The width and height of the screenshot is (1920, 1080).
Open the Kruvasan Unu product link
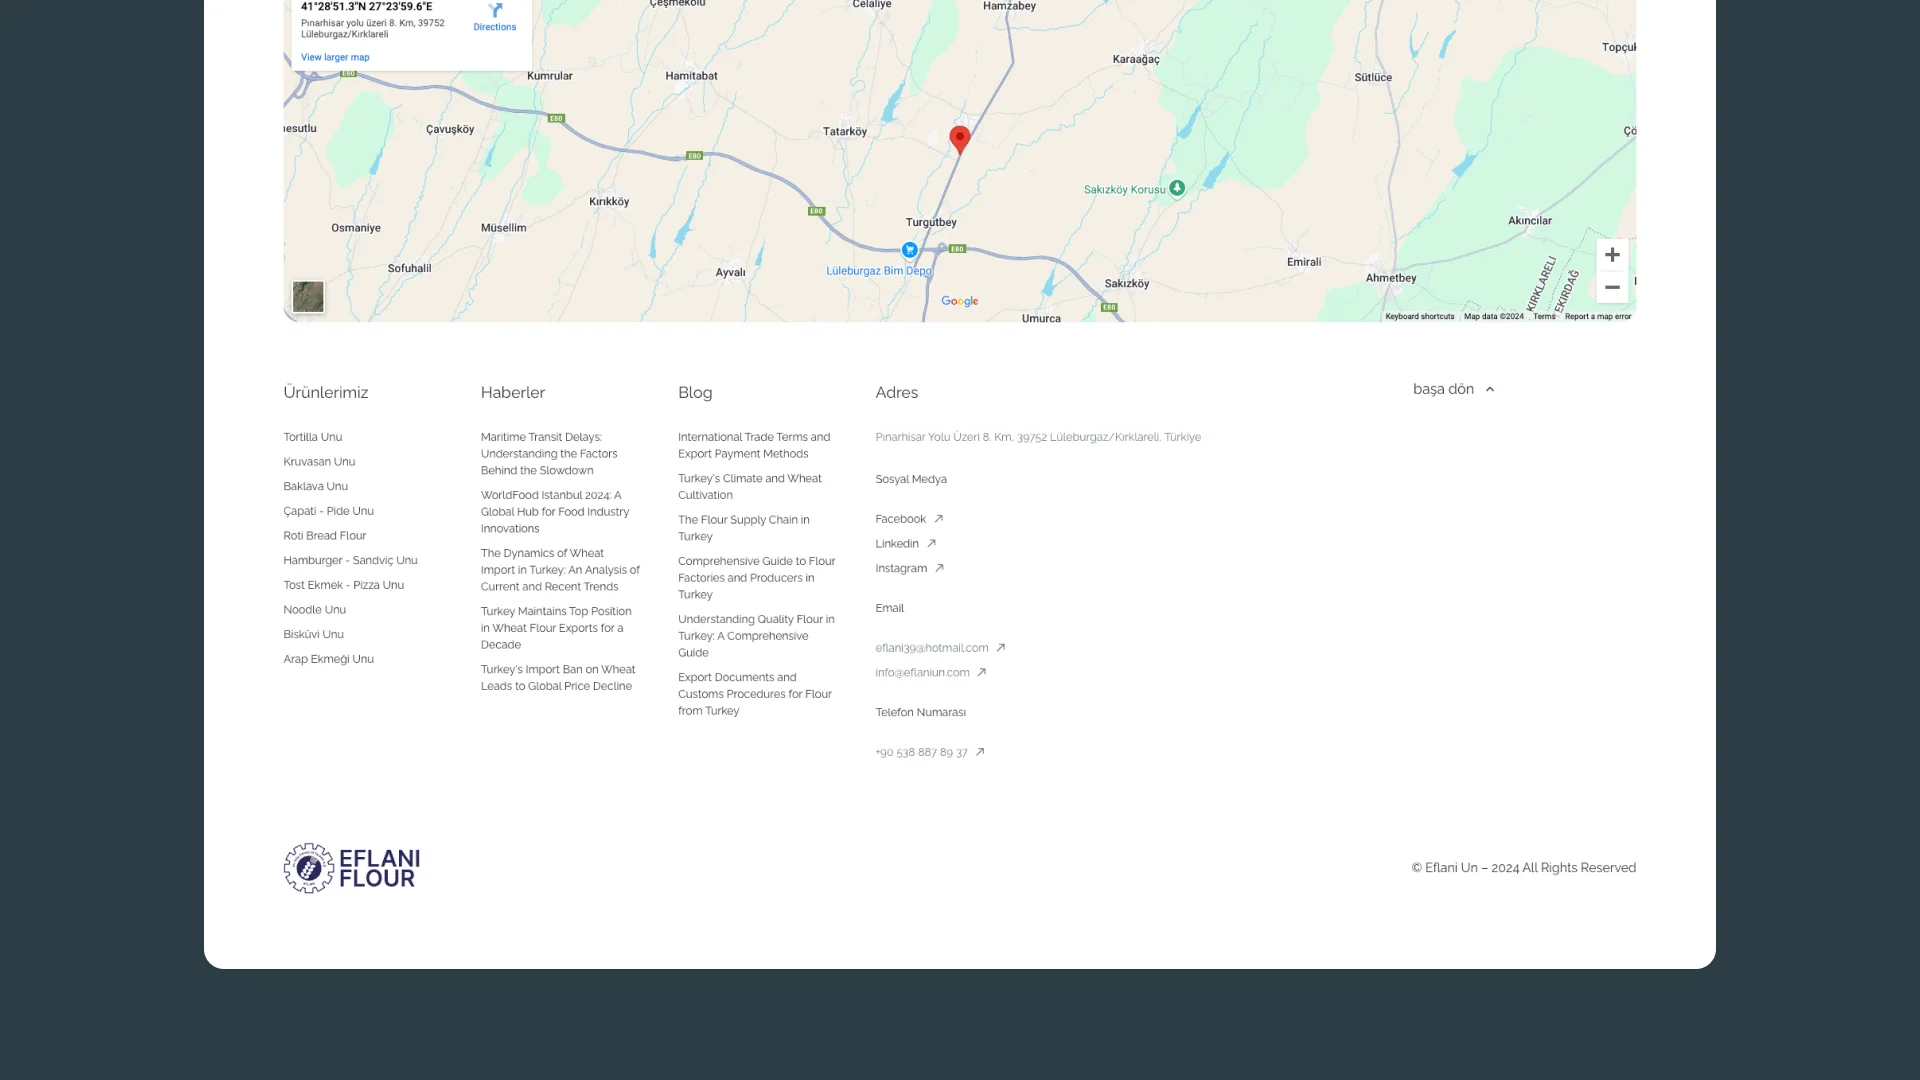319,462
